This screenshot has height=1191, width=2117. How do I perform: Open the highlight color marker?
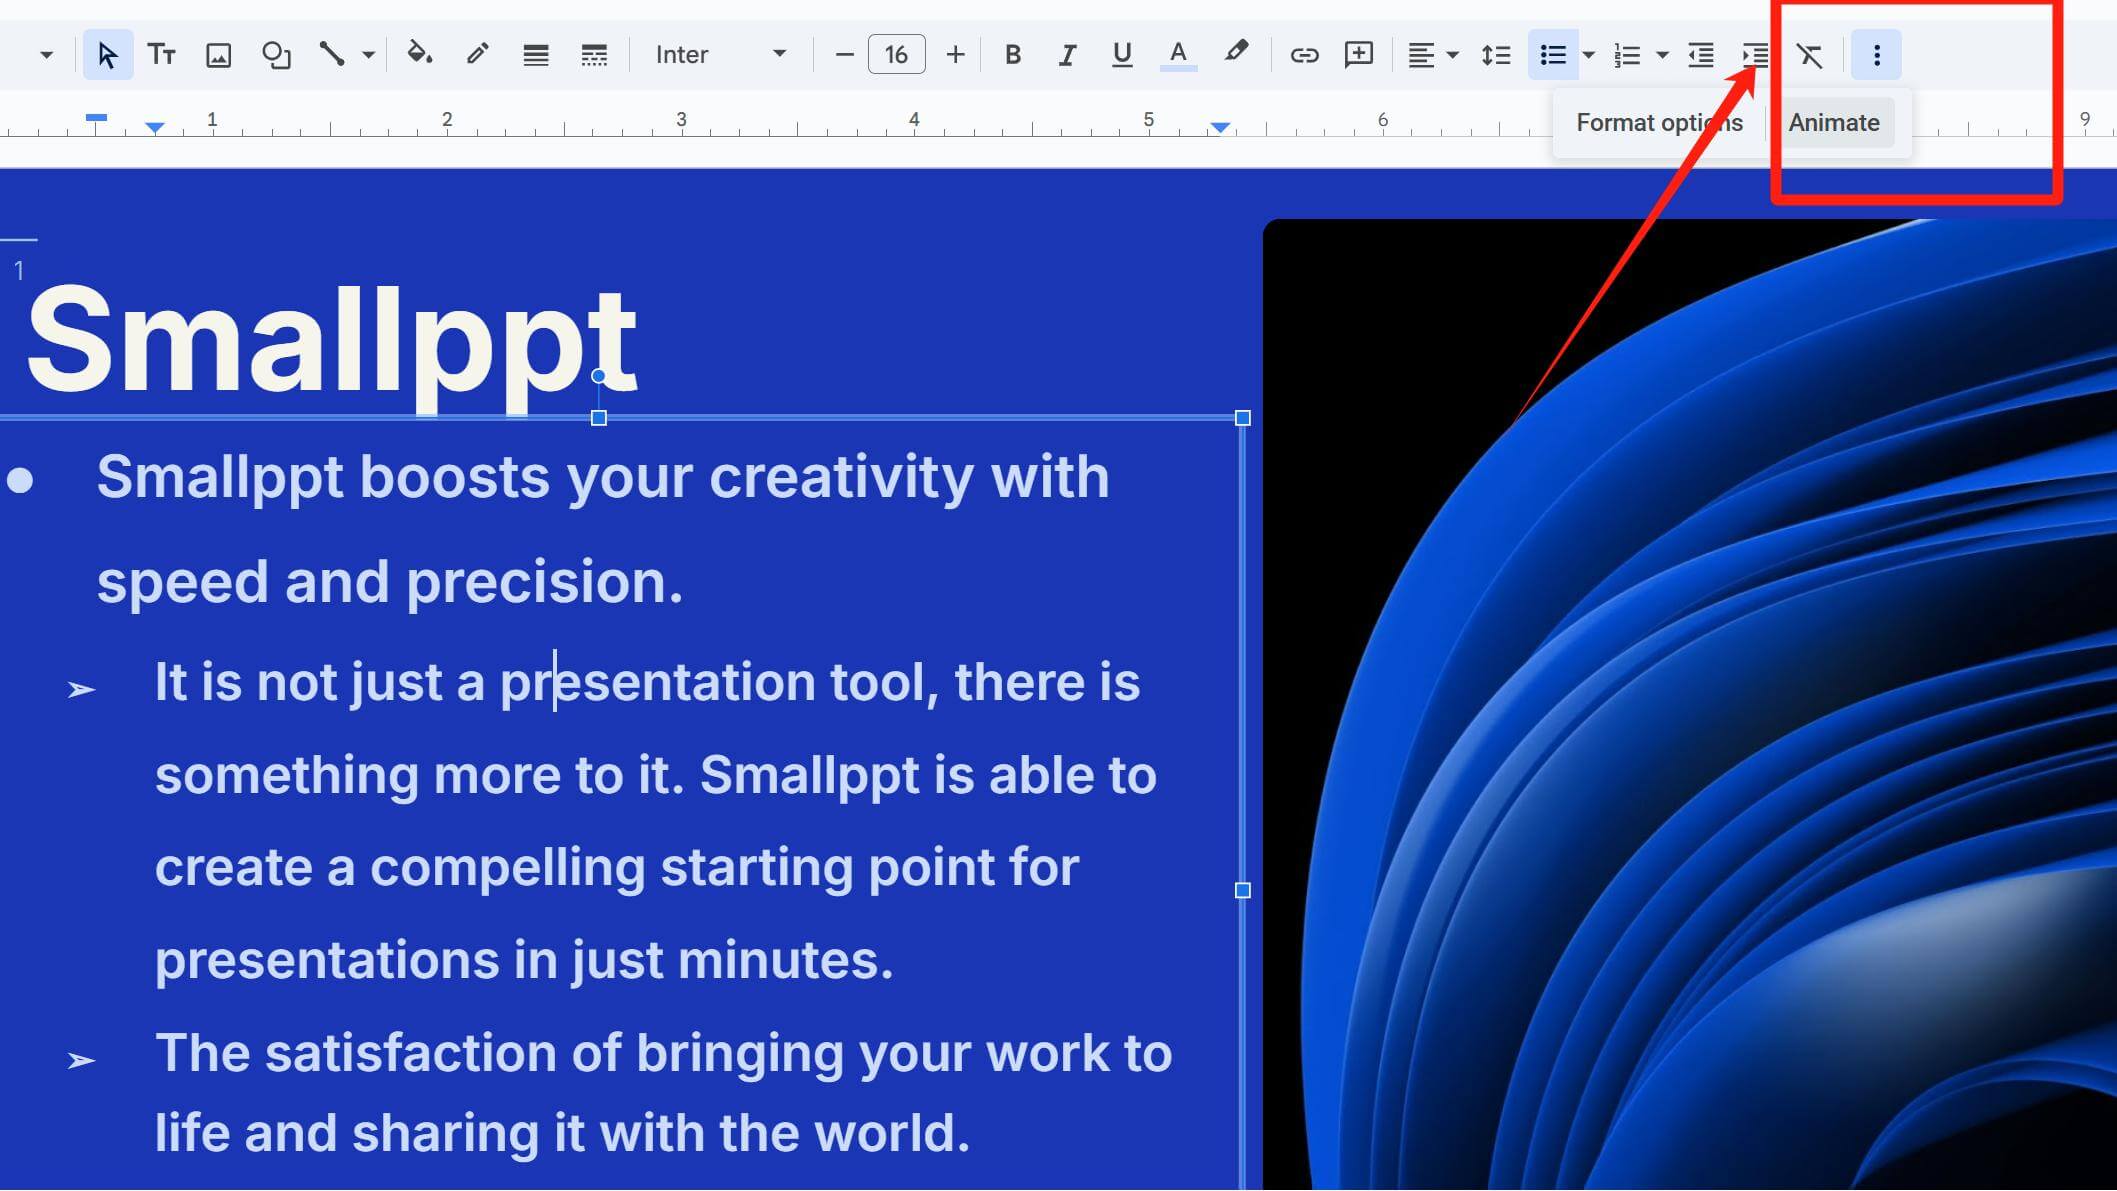pos(1236,52)
